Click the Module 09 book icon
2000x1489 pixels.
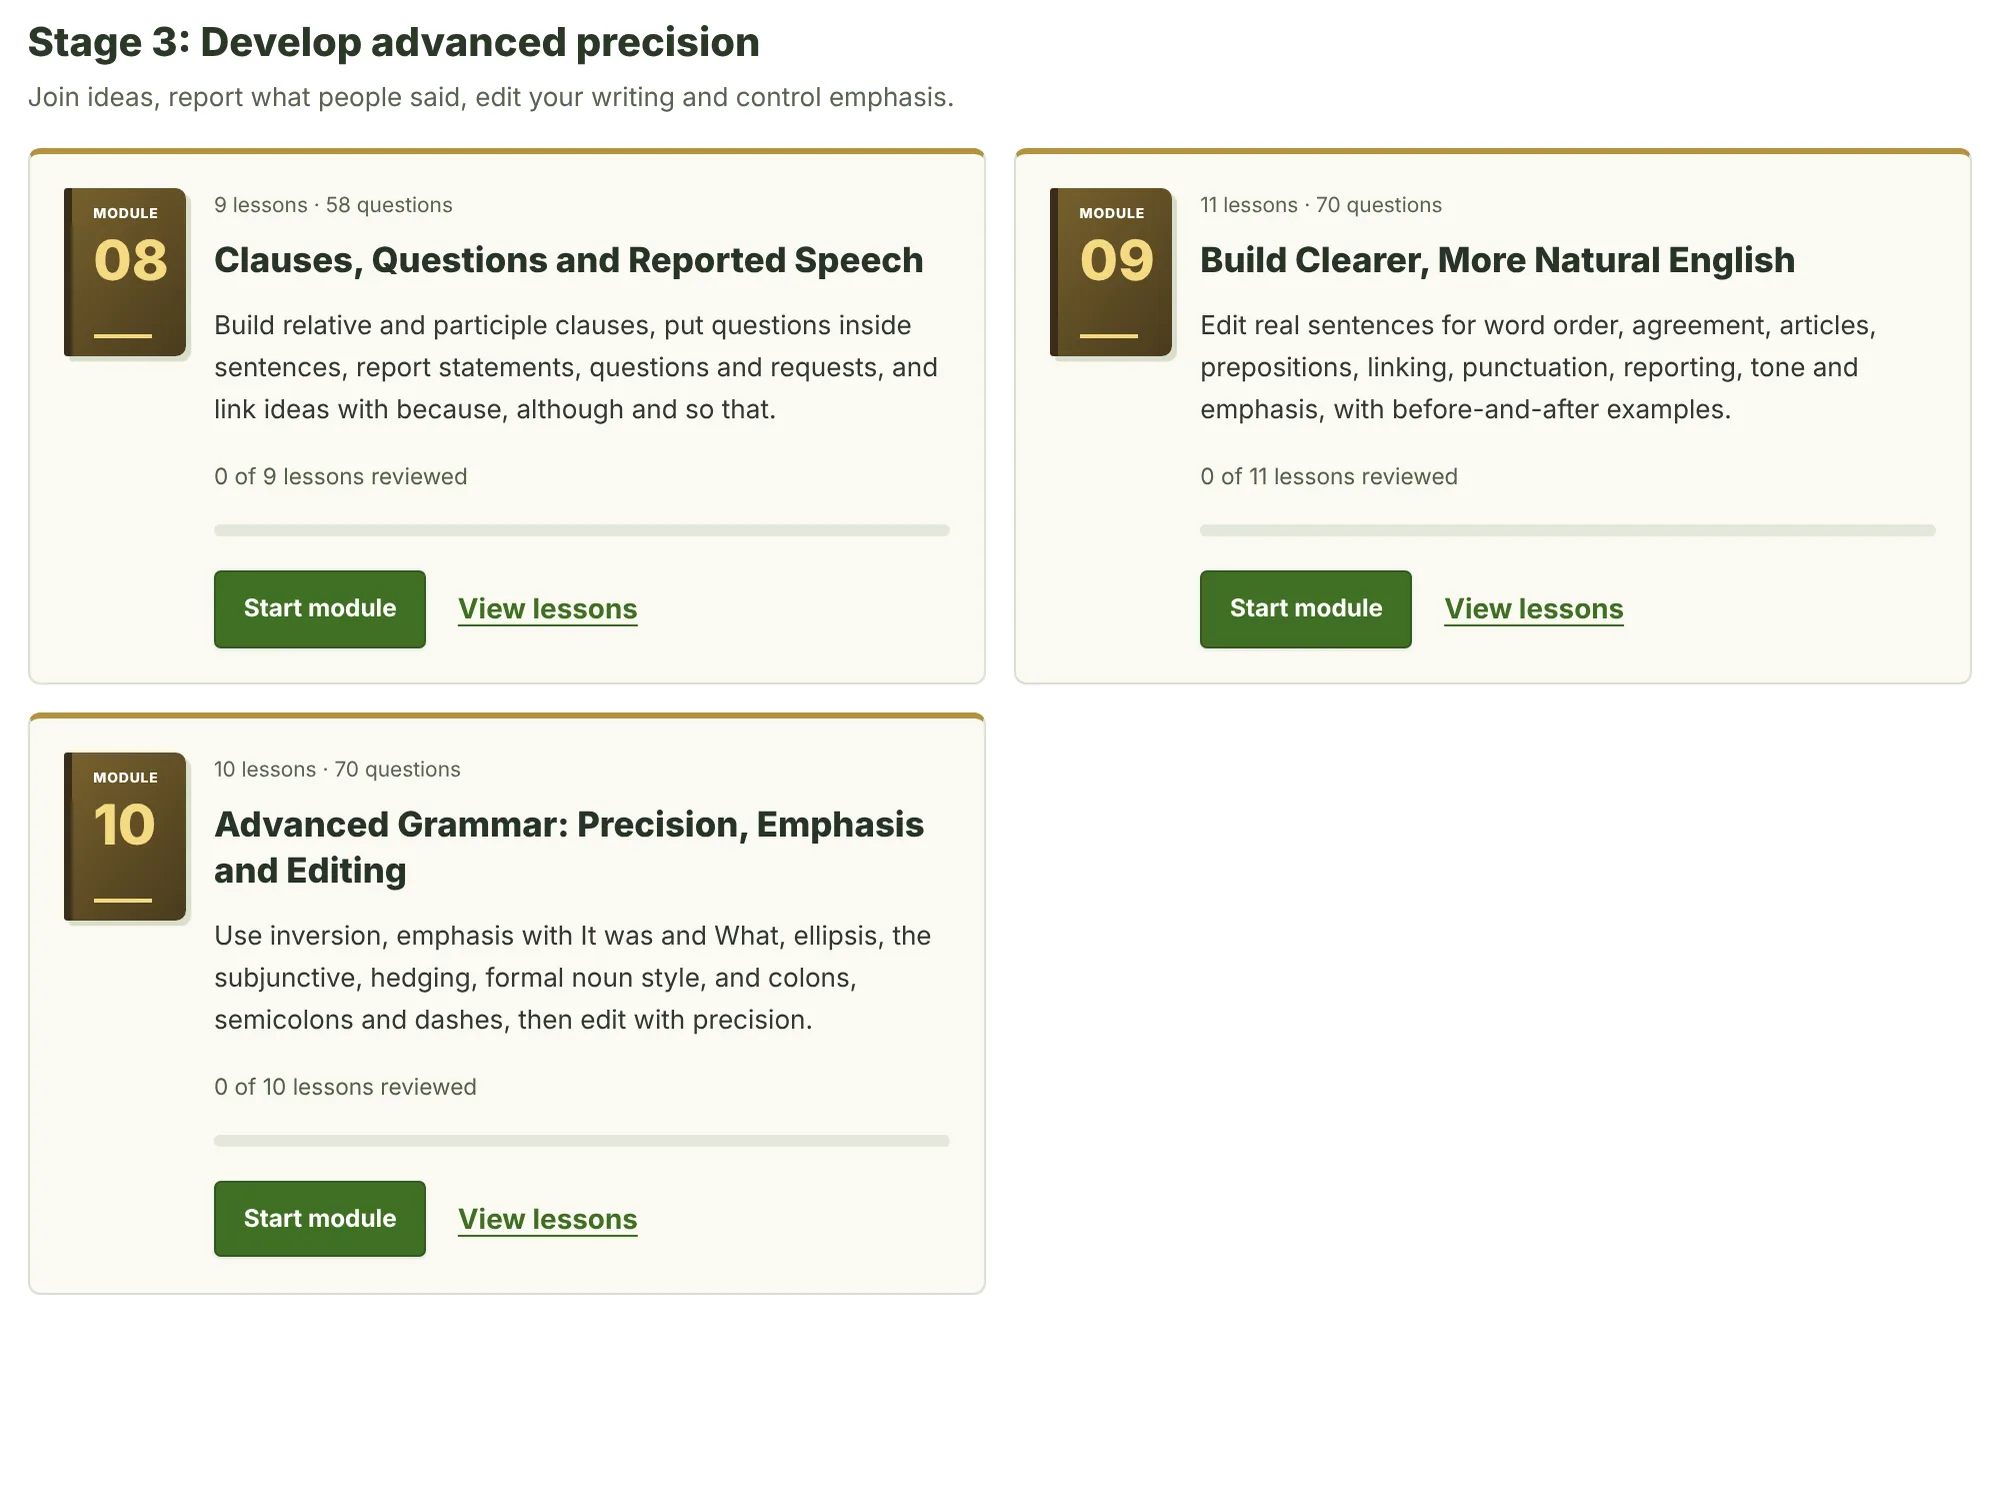pyautogui.click(x=1111, y=272)
